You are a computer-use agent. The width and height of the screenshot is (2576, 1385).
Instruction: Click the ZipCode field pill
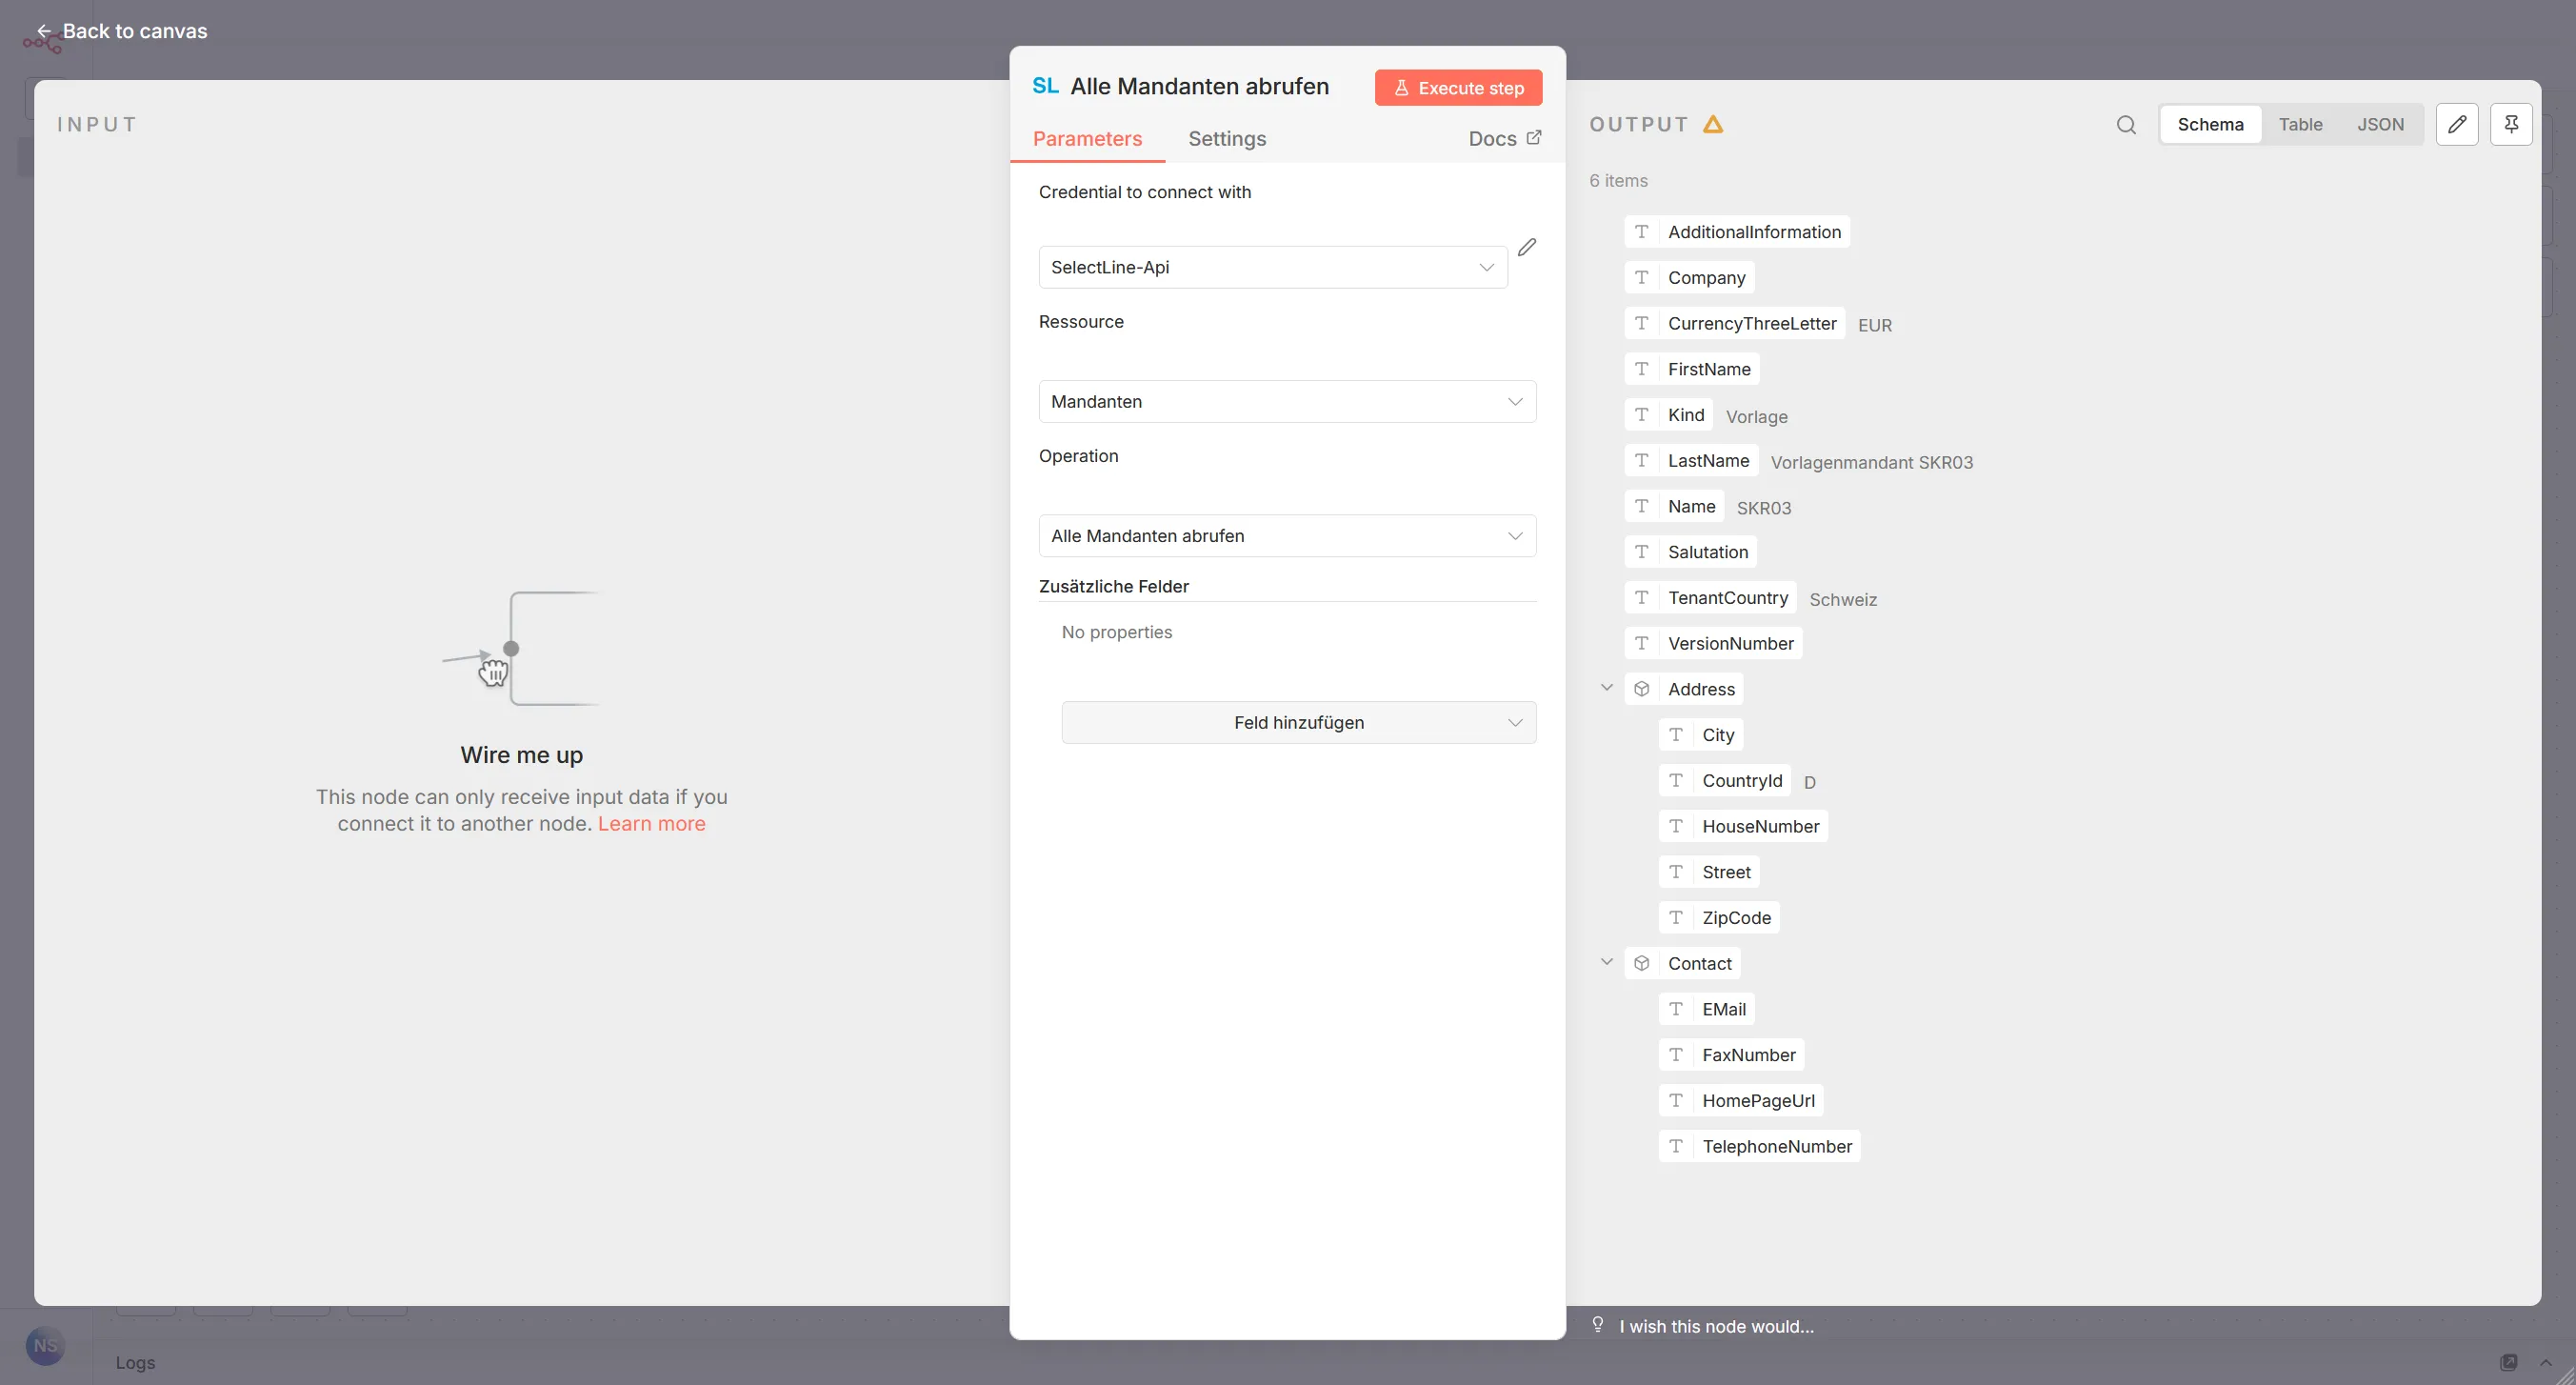pyautogui.click(x=1719, y=917)
